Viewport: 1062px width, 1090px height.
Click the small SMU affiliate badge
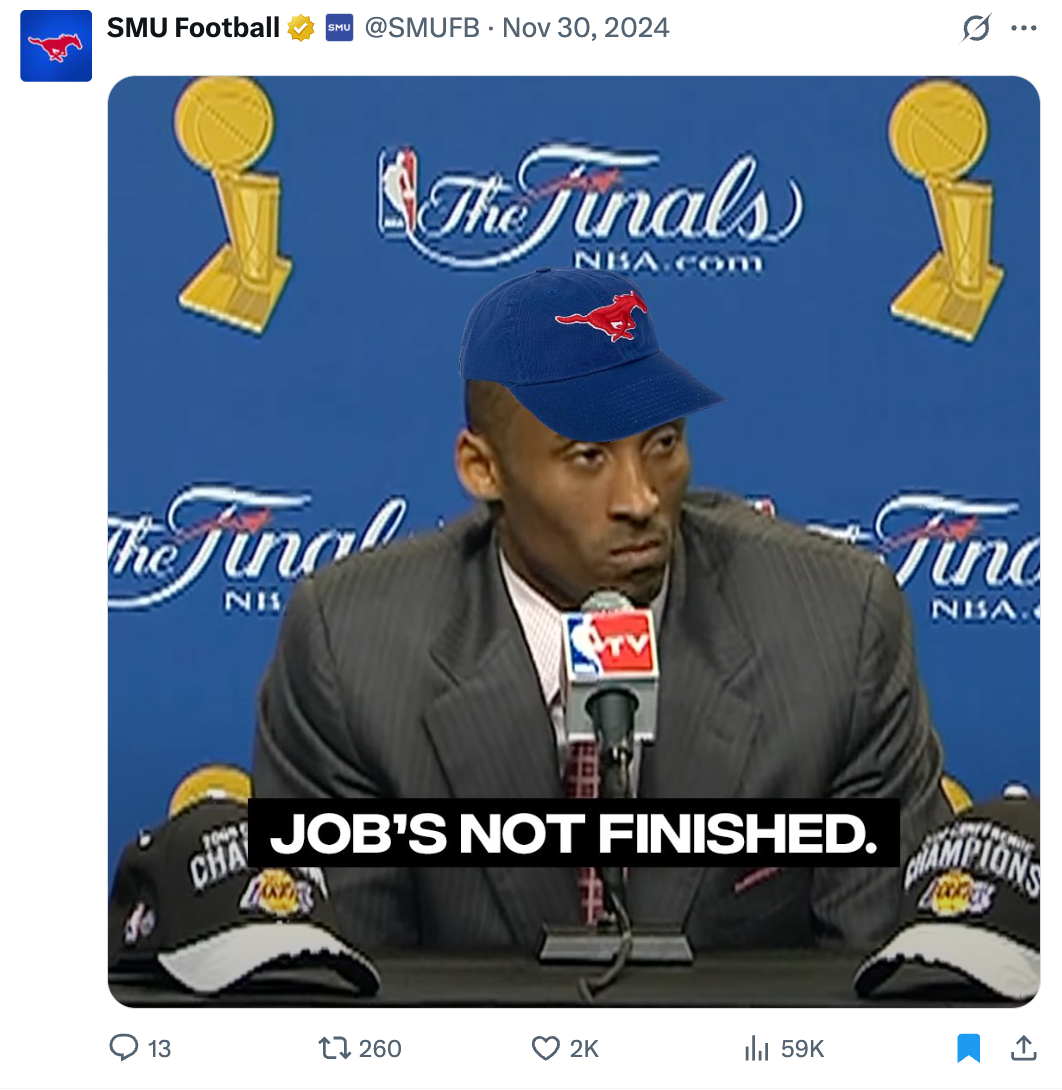[x=339, y=28]
